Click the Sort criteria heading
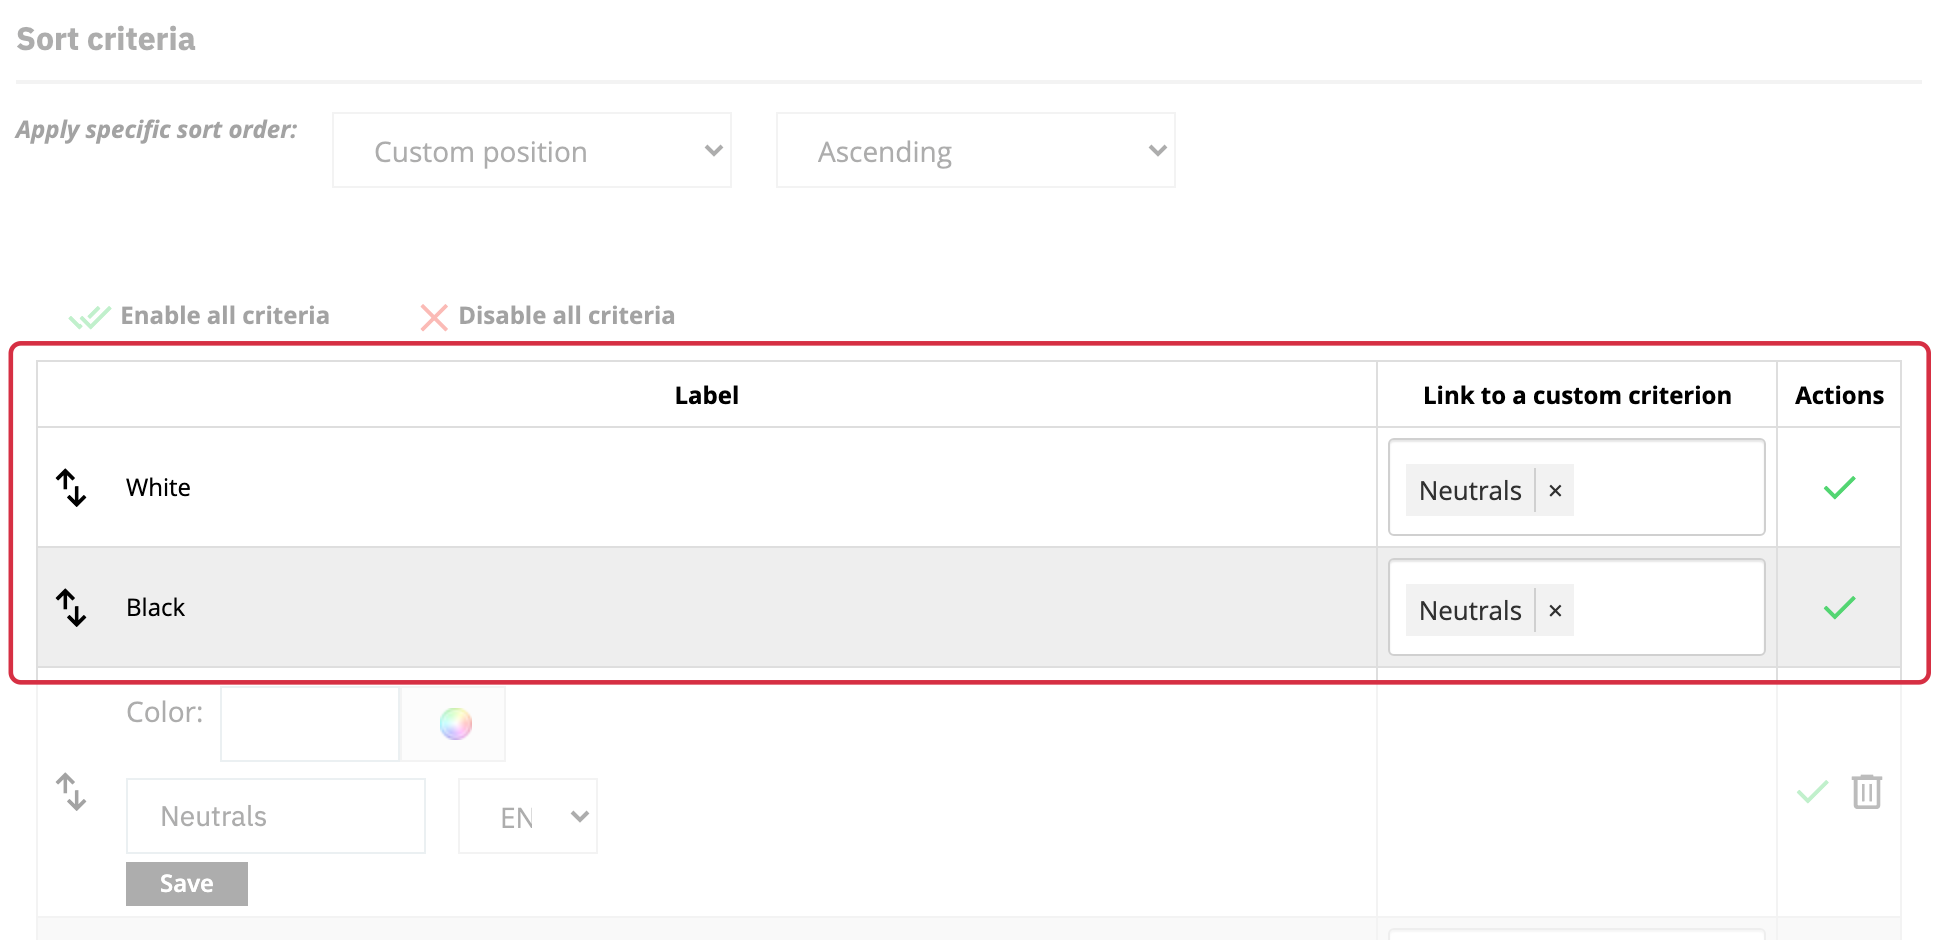Image resolution: width=1940 pixels, height=940 pixels. (x=106, y=39)
